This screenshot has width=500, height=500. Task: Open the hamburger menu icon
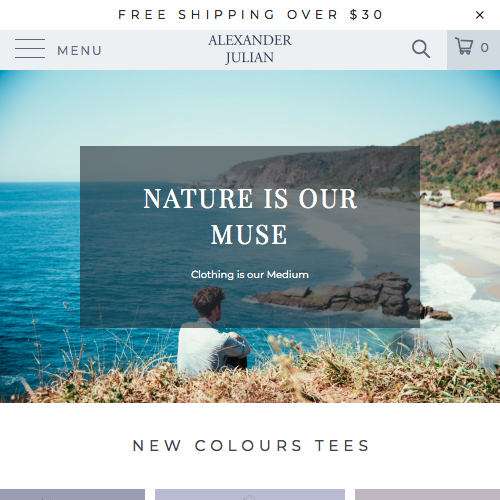[30, 48]
